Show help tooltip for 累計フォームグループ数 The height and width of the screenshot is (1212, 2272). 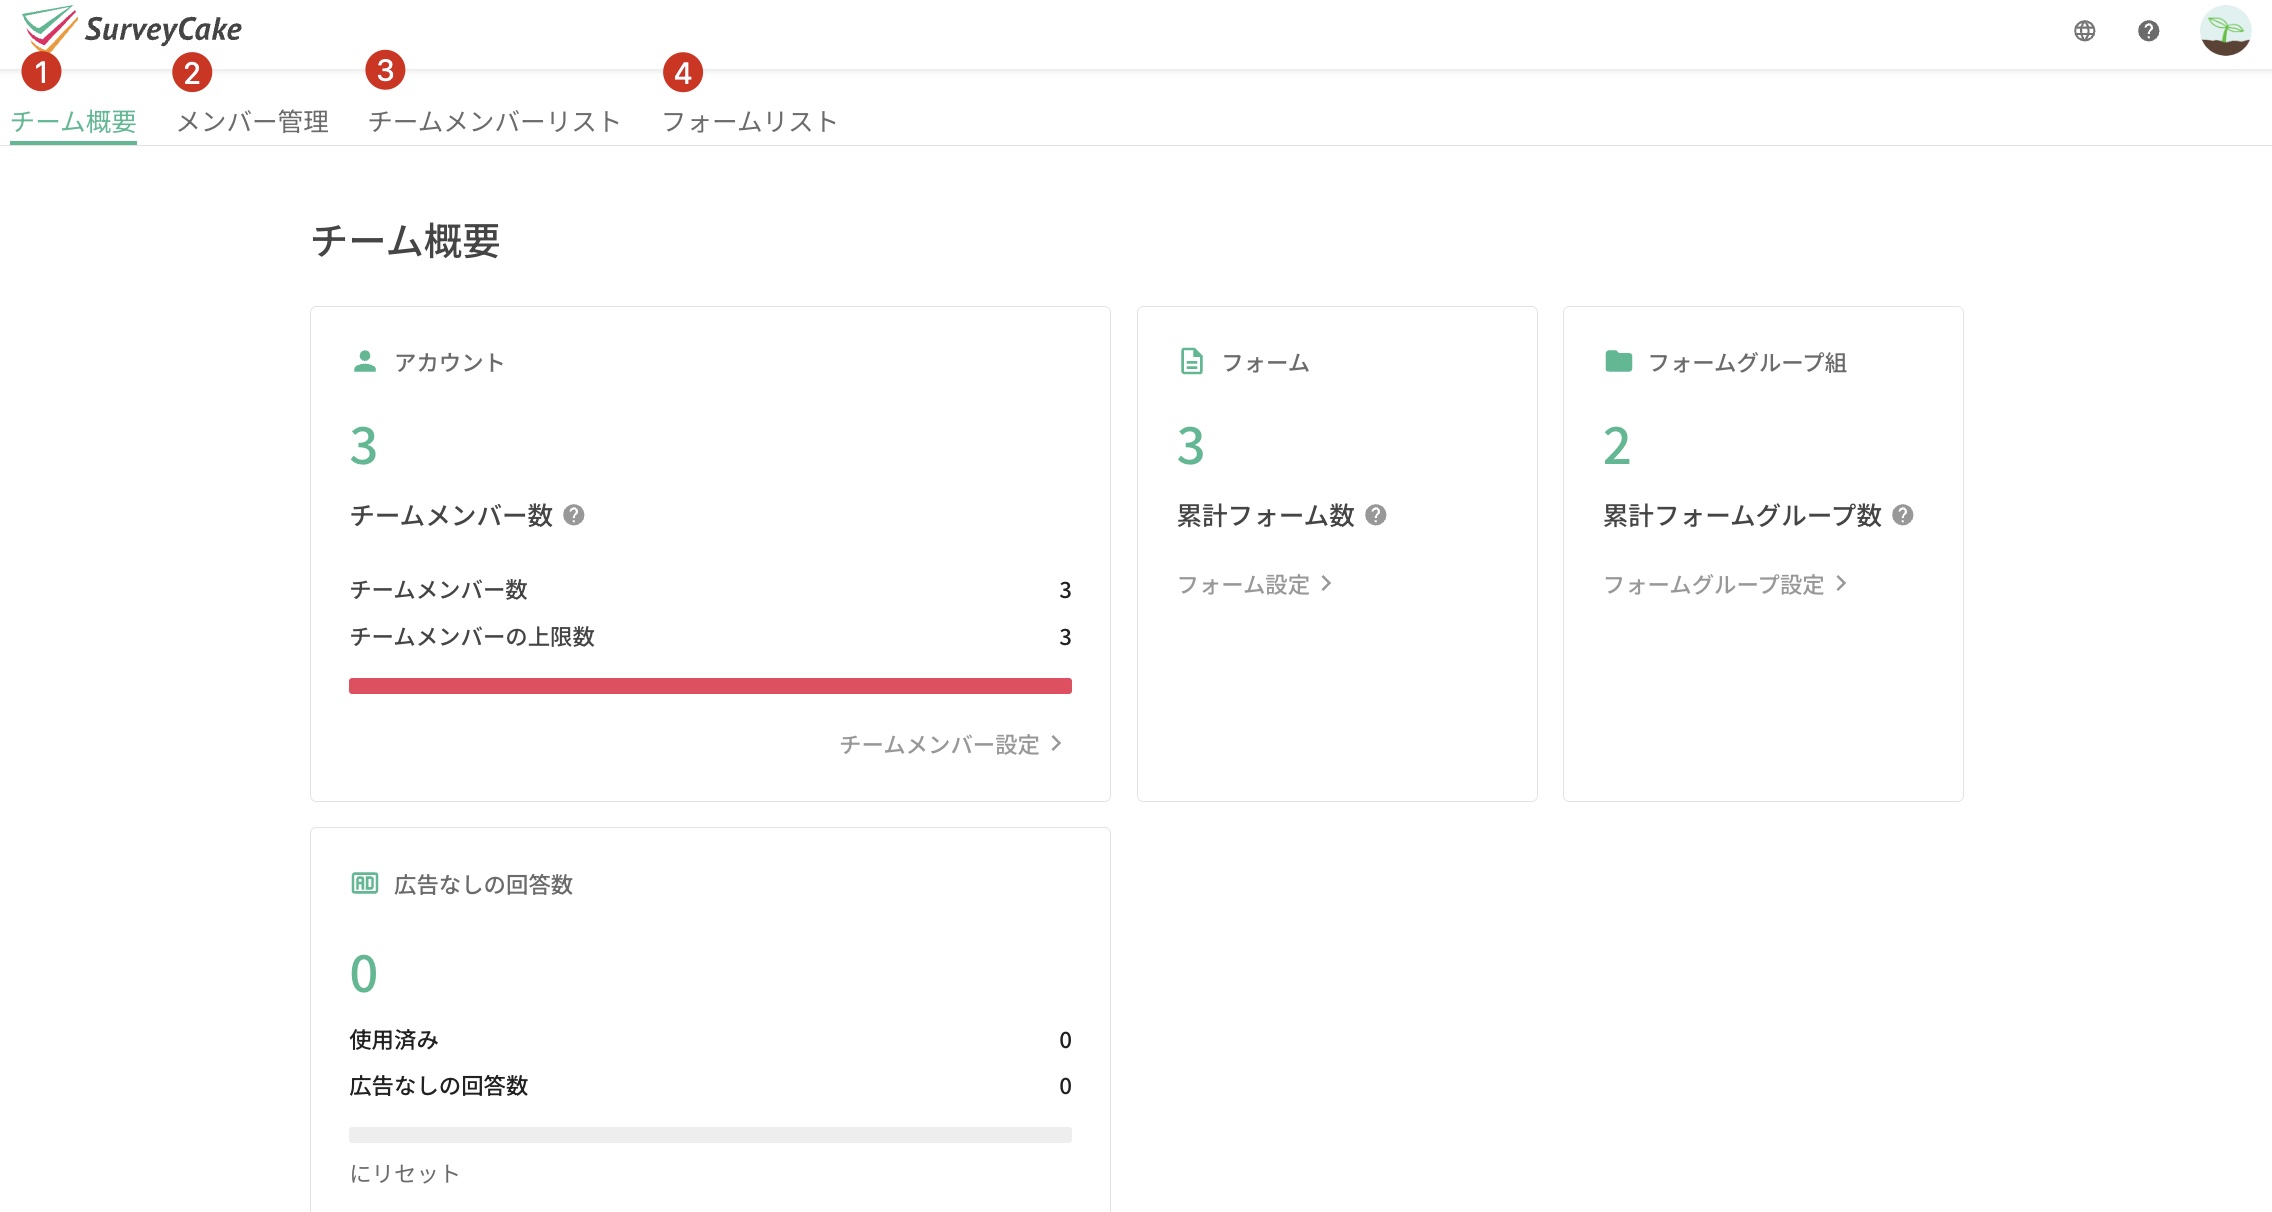[1903, 515]
